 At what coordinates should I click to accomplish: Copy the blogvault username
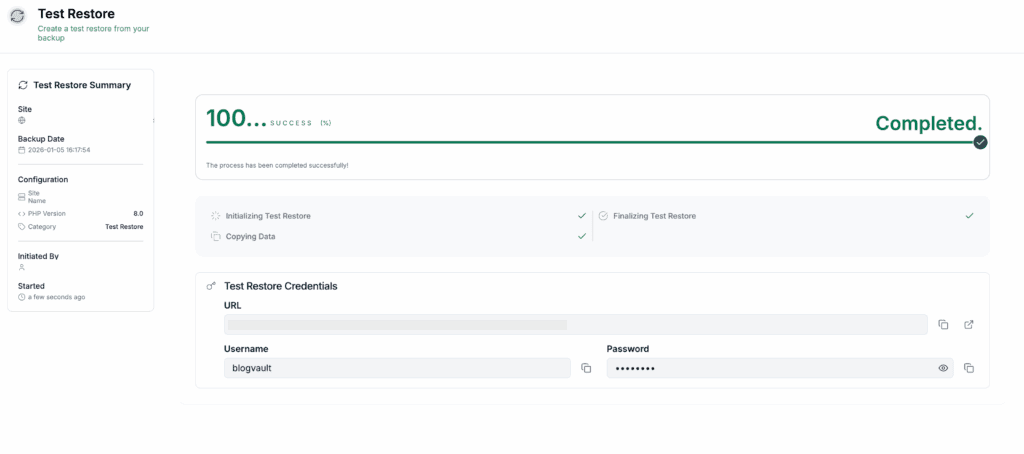(586, 368)
